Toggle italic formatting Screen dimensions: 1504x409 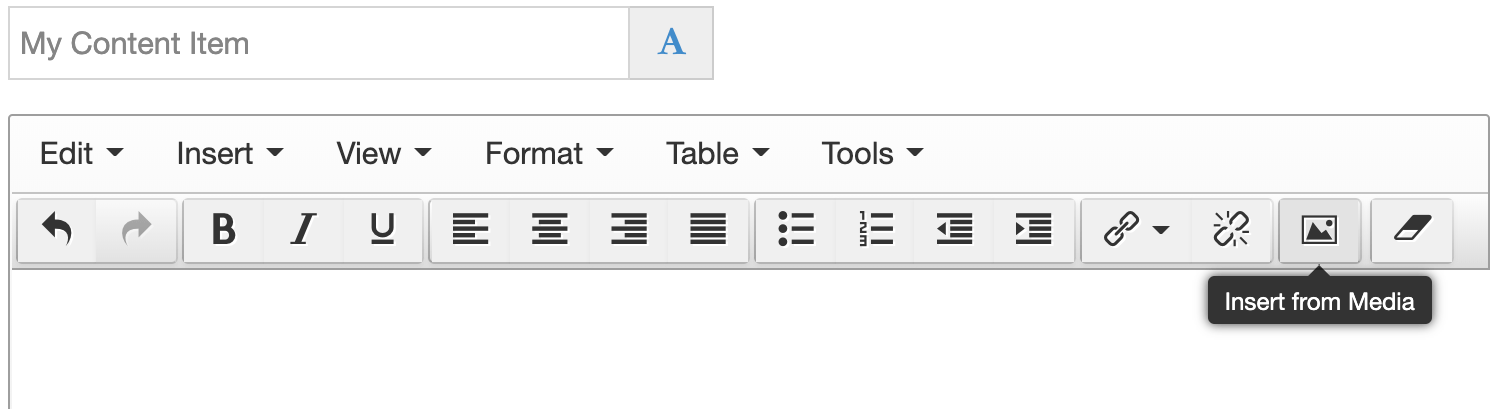[x=302, y=231]
